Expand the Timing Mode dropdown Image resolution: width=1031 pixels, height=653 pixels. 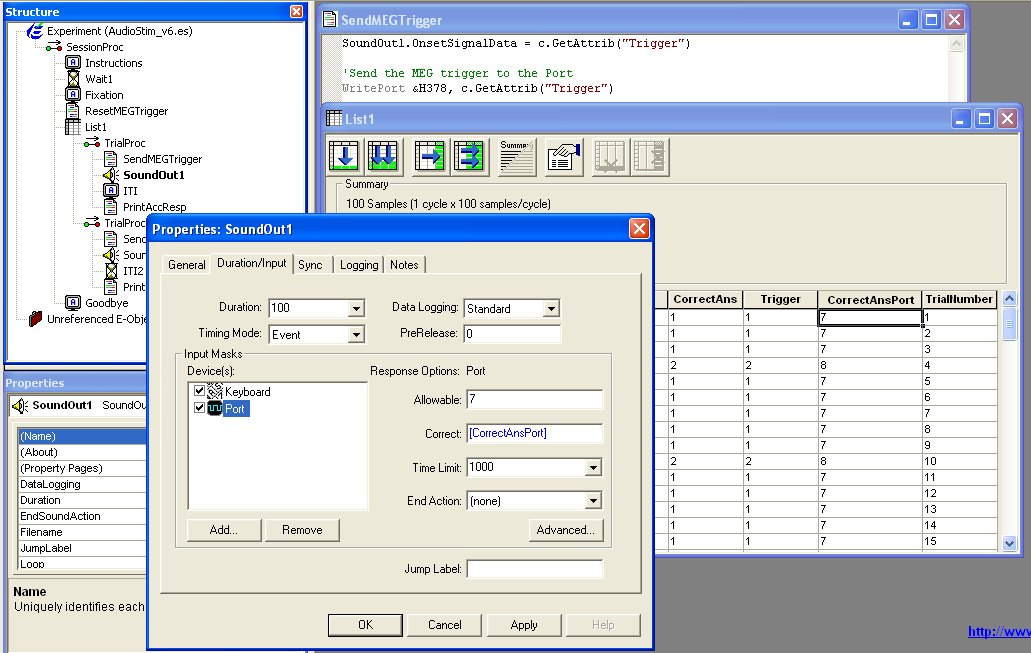(356, 334)
